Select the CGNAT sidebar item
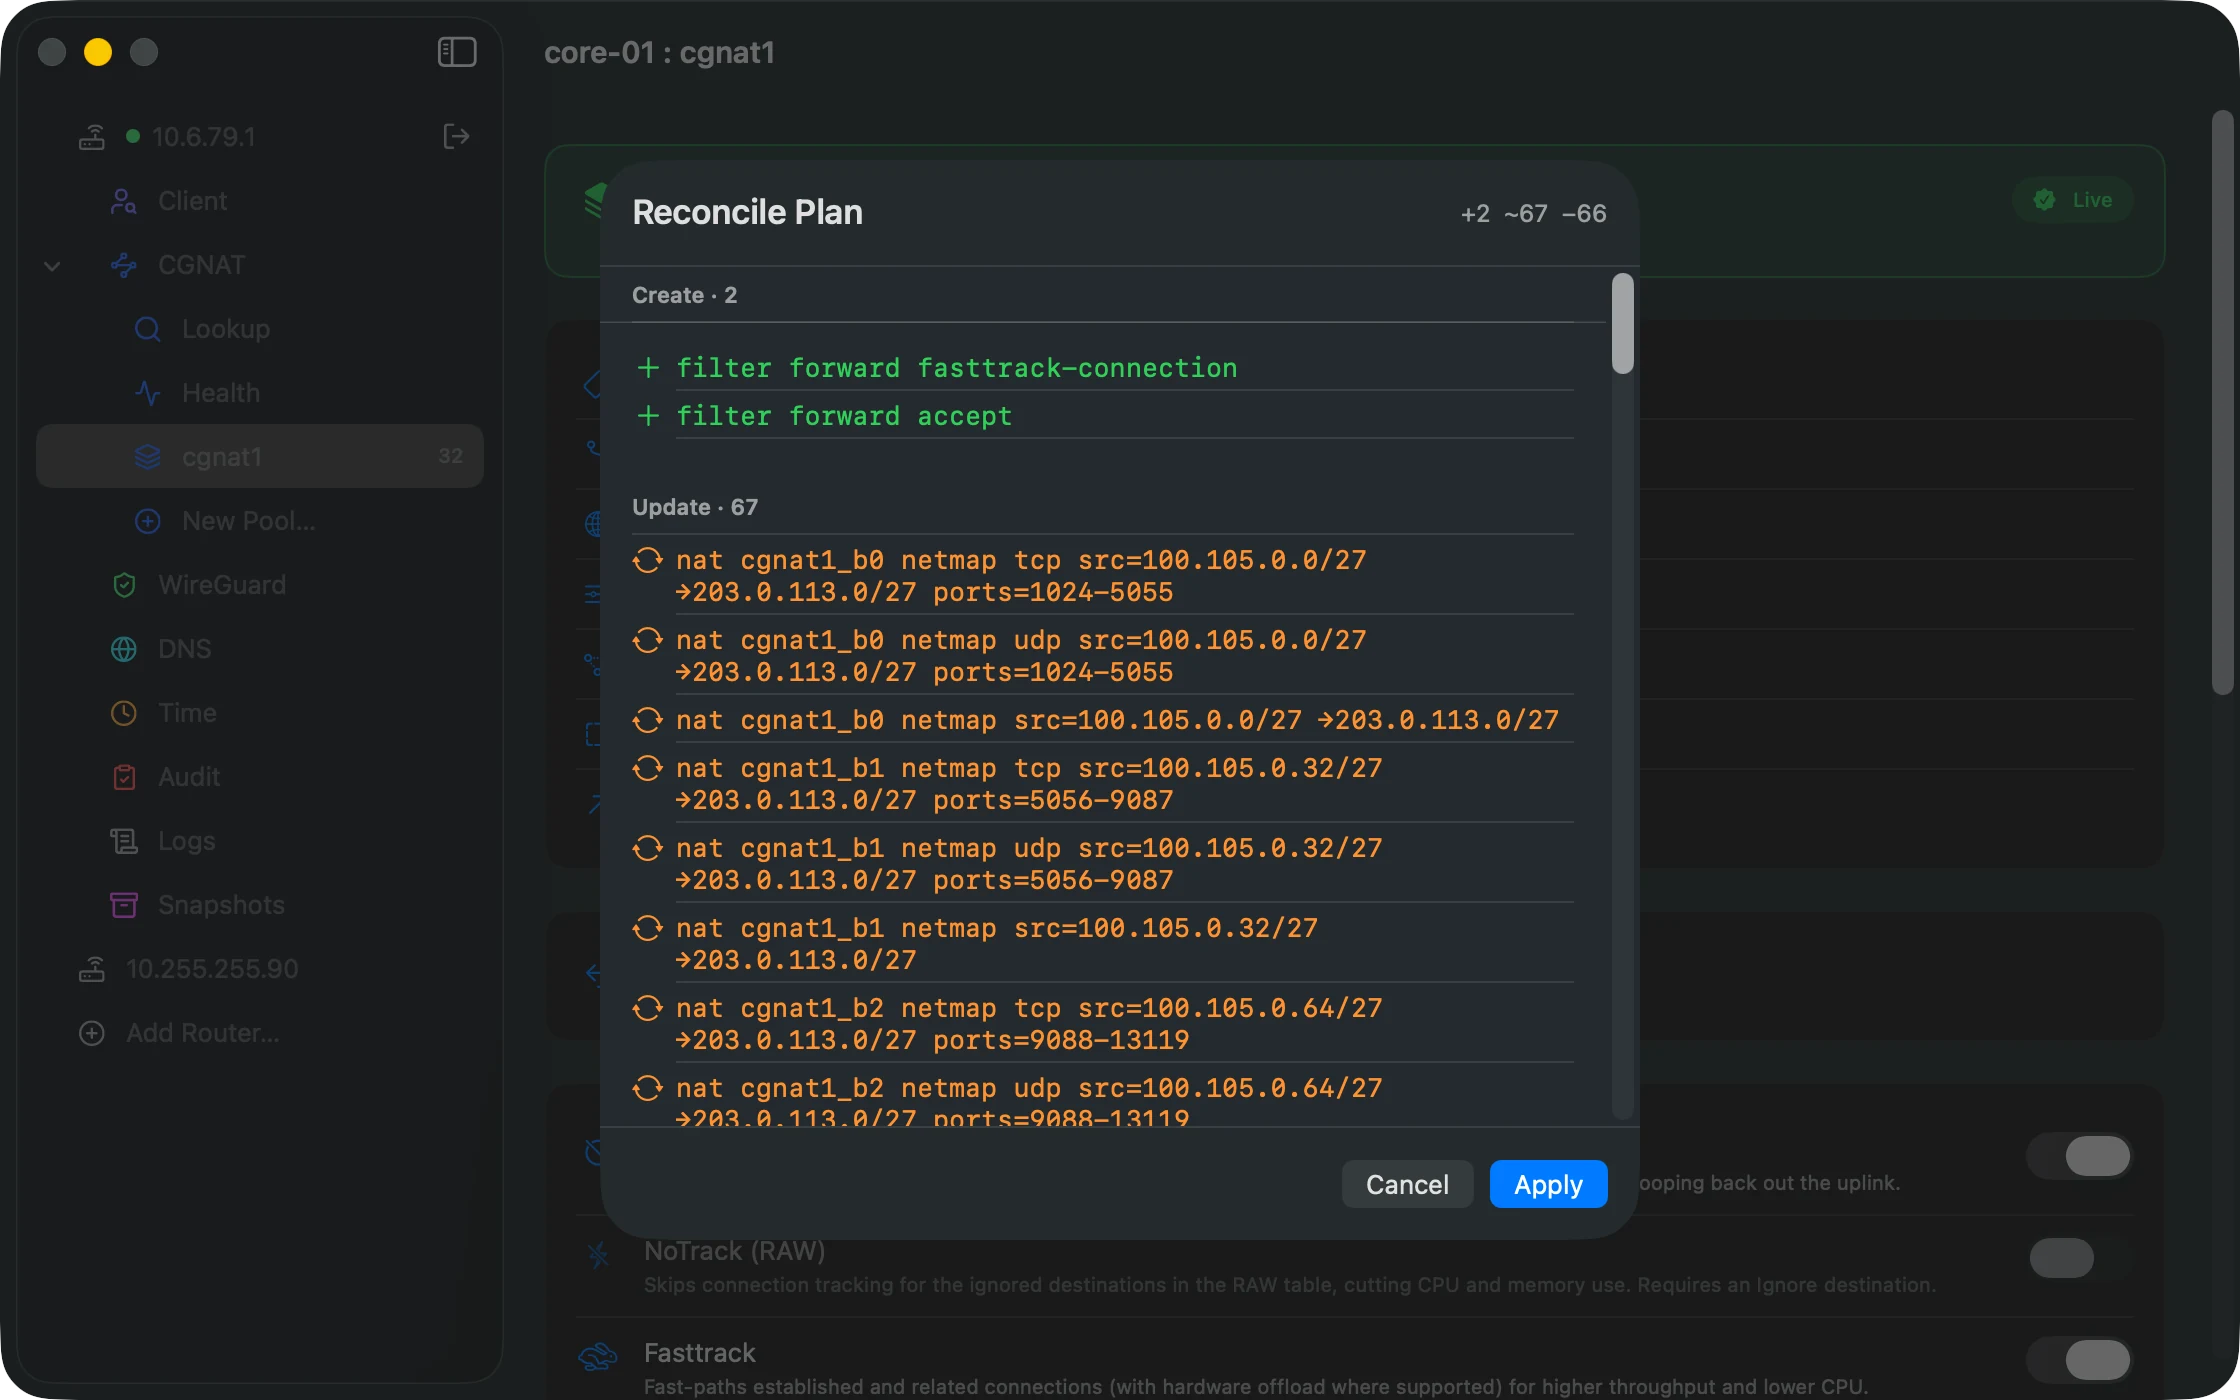Image resolution: width=2240 pixels, height=1400 pixels. 260,265
